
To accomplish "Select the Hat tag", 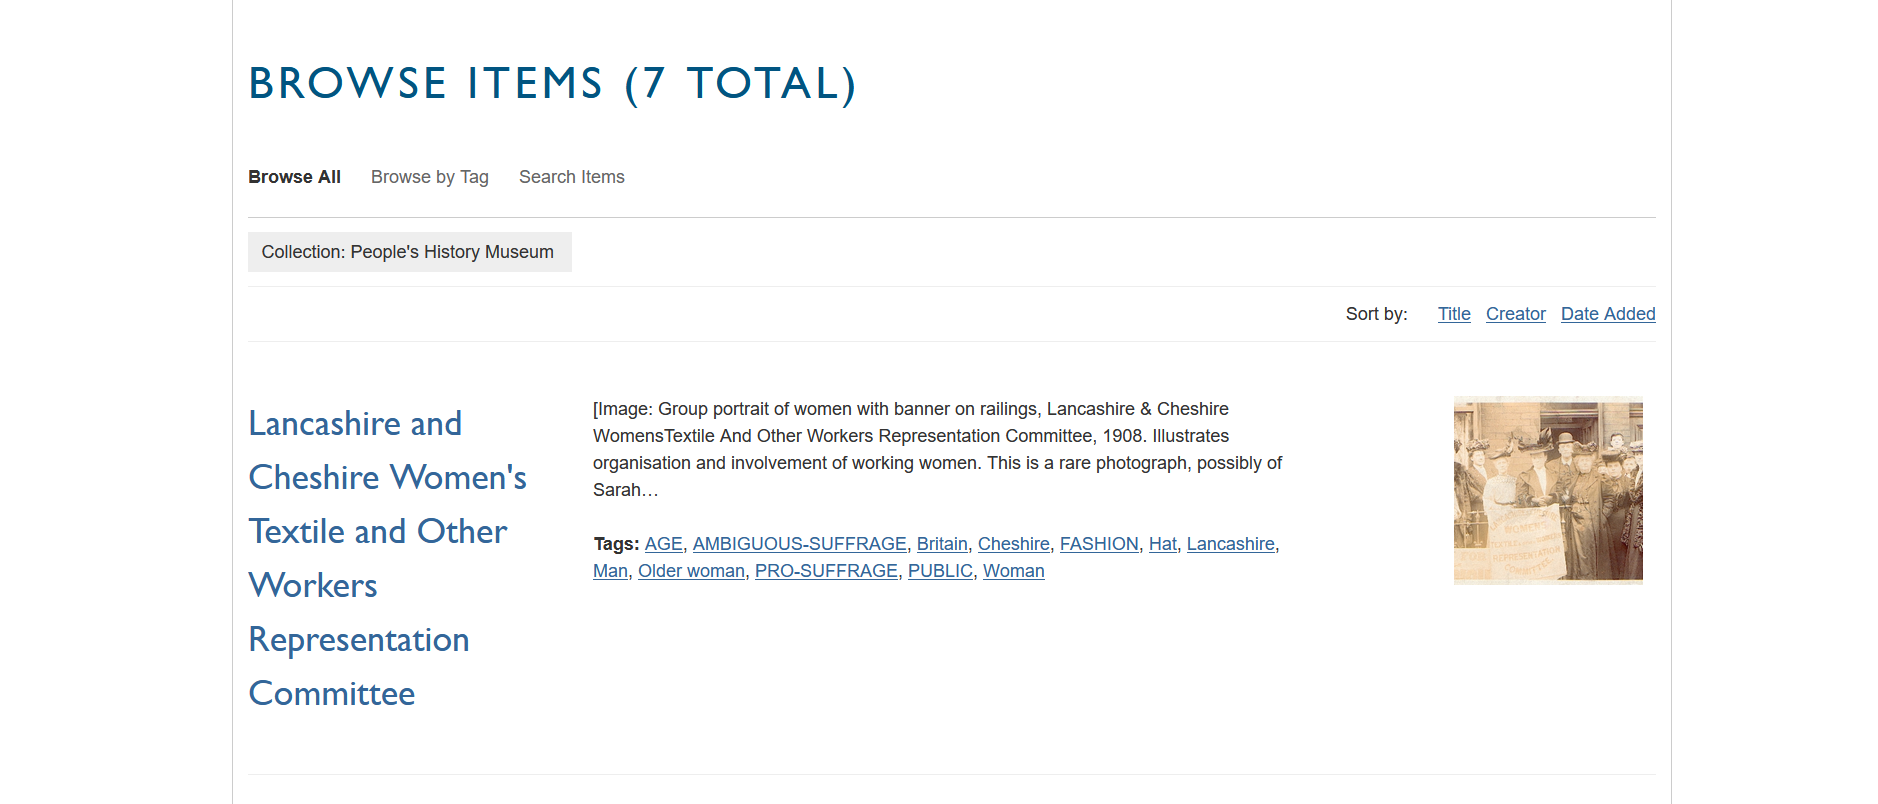I will [1162, 544].
